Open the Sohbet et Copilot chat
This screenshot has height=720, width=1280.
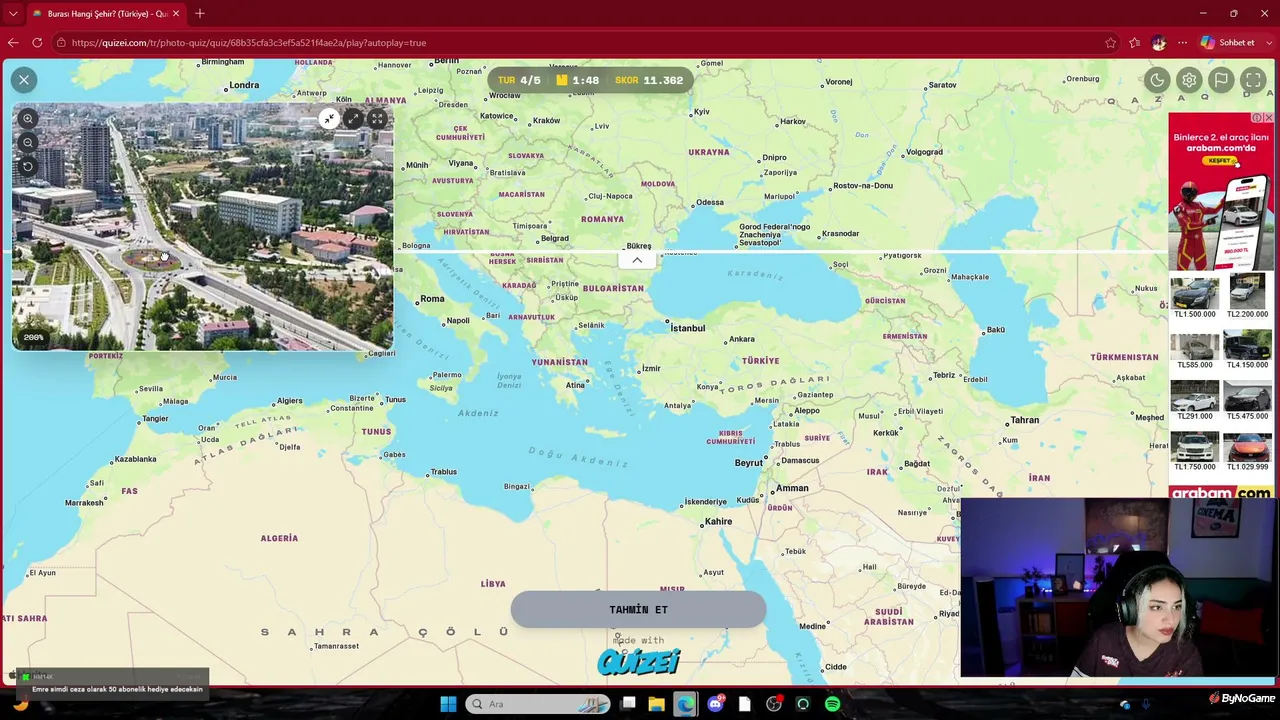(x=1228, y=43)
